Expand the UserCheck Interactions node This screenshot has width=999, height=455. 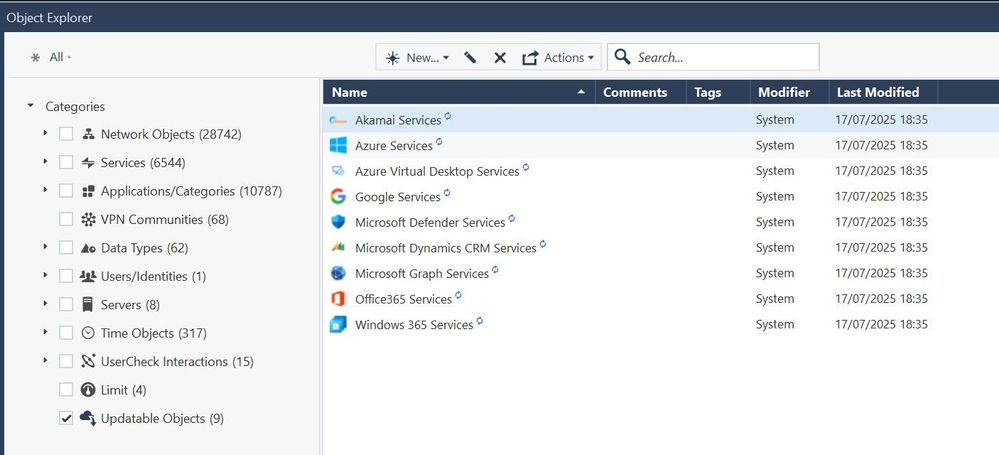pyautogui.click(x=45, y=360)
